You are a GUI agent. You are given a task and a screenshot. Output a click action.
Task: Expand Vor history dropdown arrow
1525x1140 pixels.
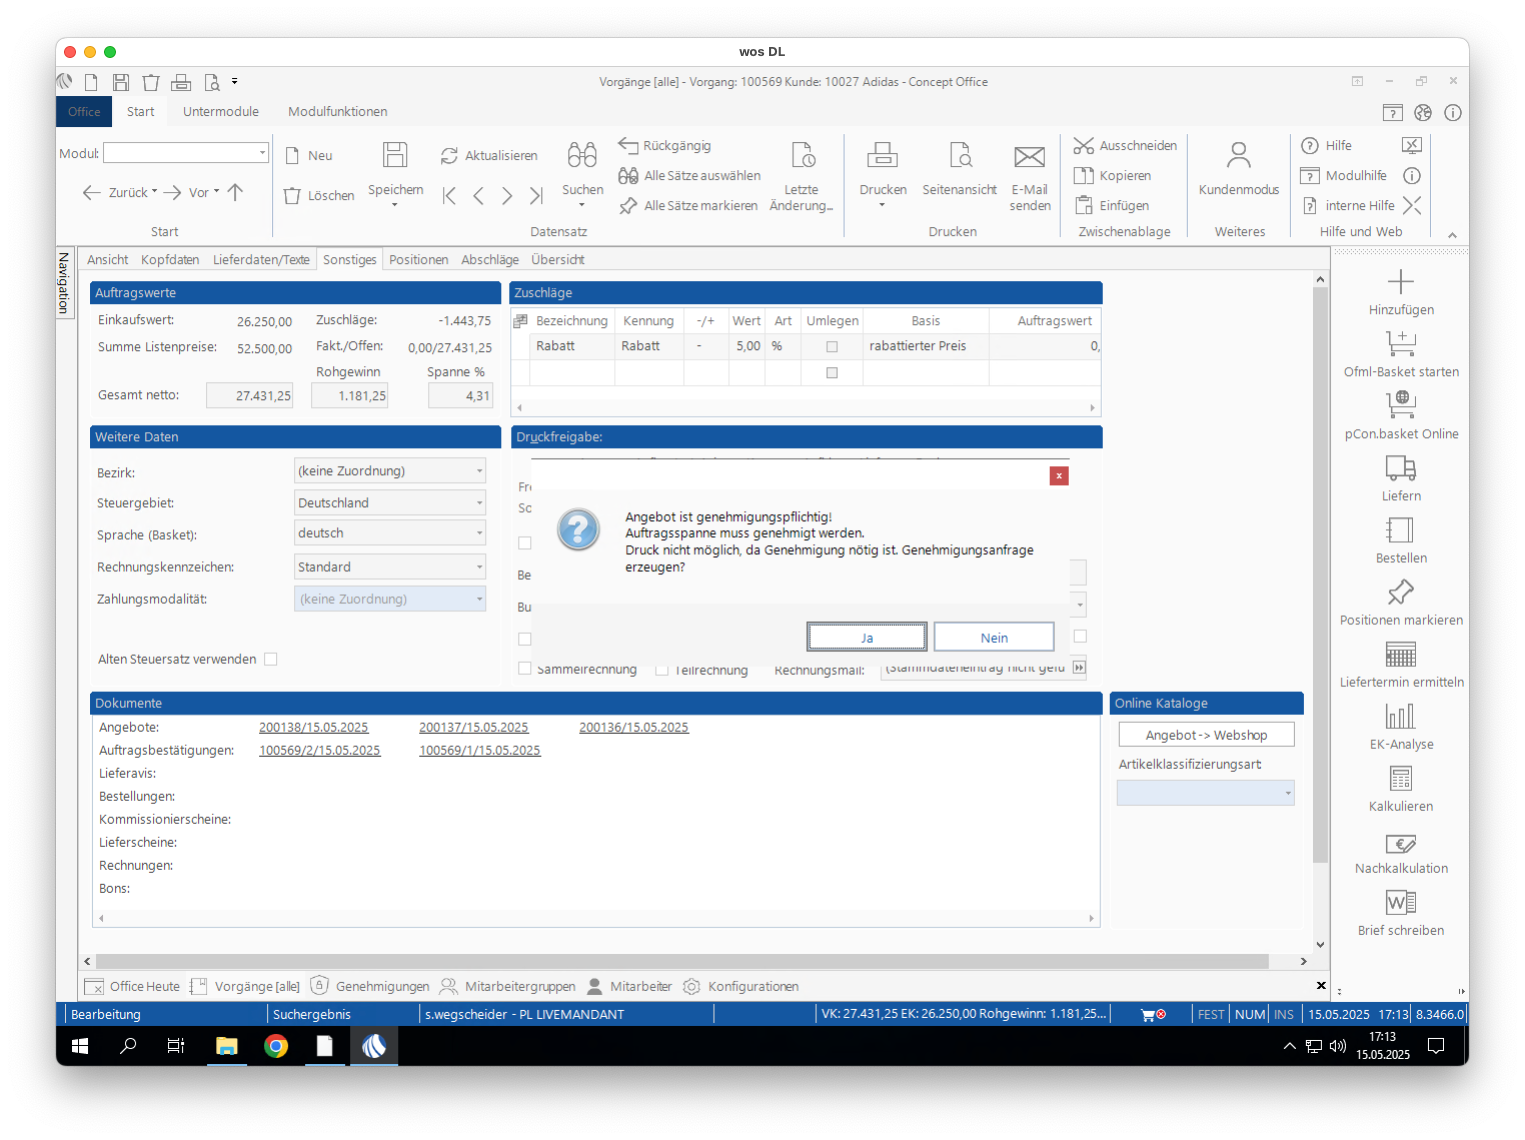[x=216, y=191]
